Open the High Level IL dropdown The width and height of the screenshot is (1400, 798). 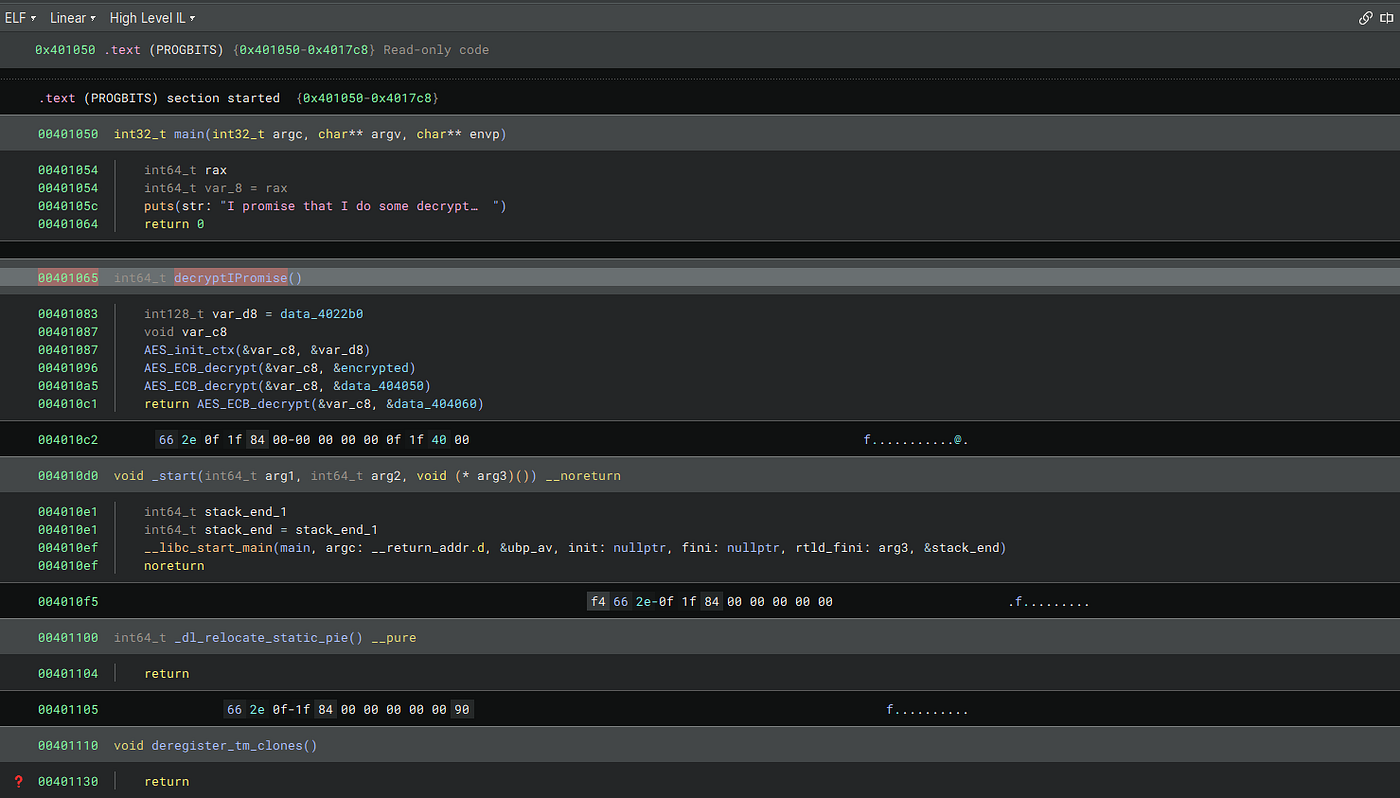152,18
